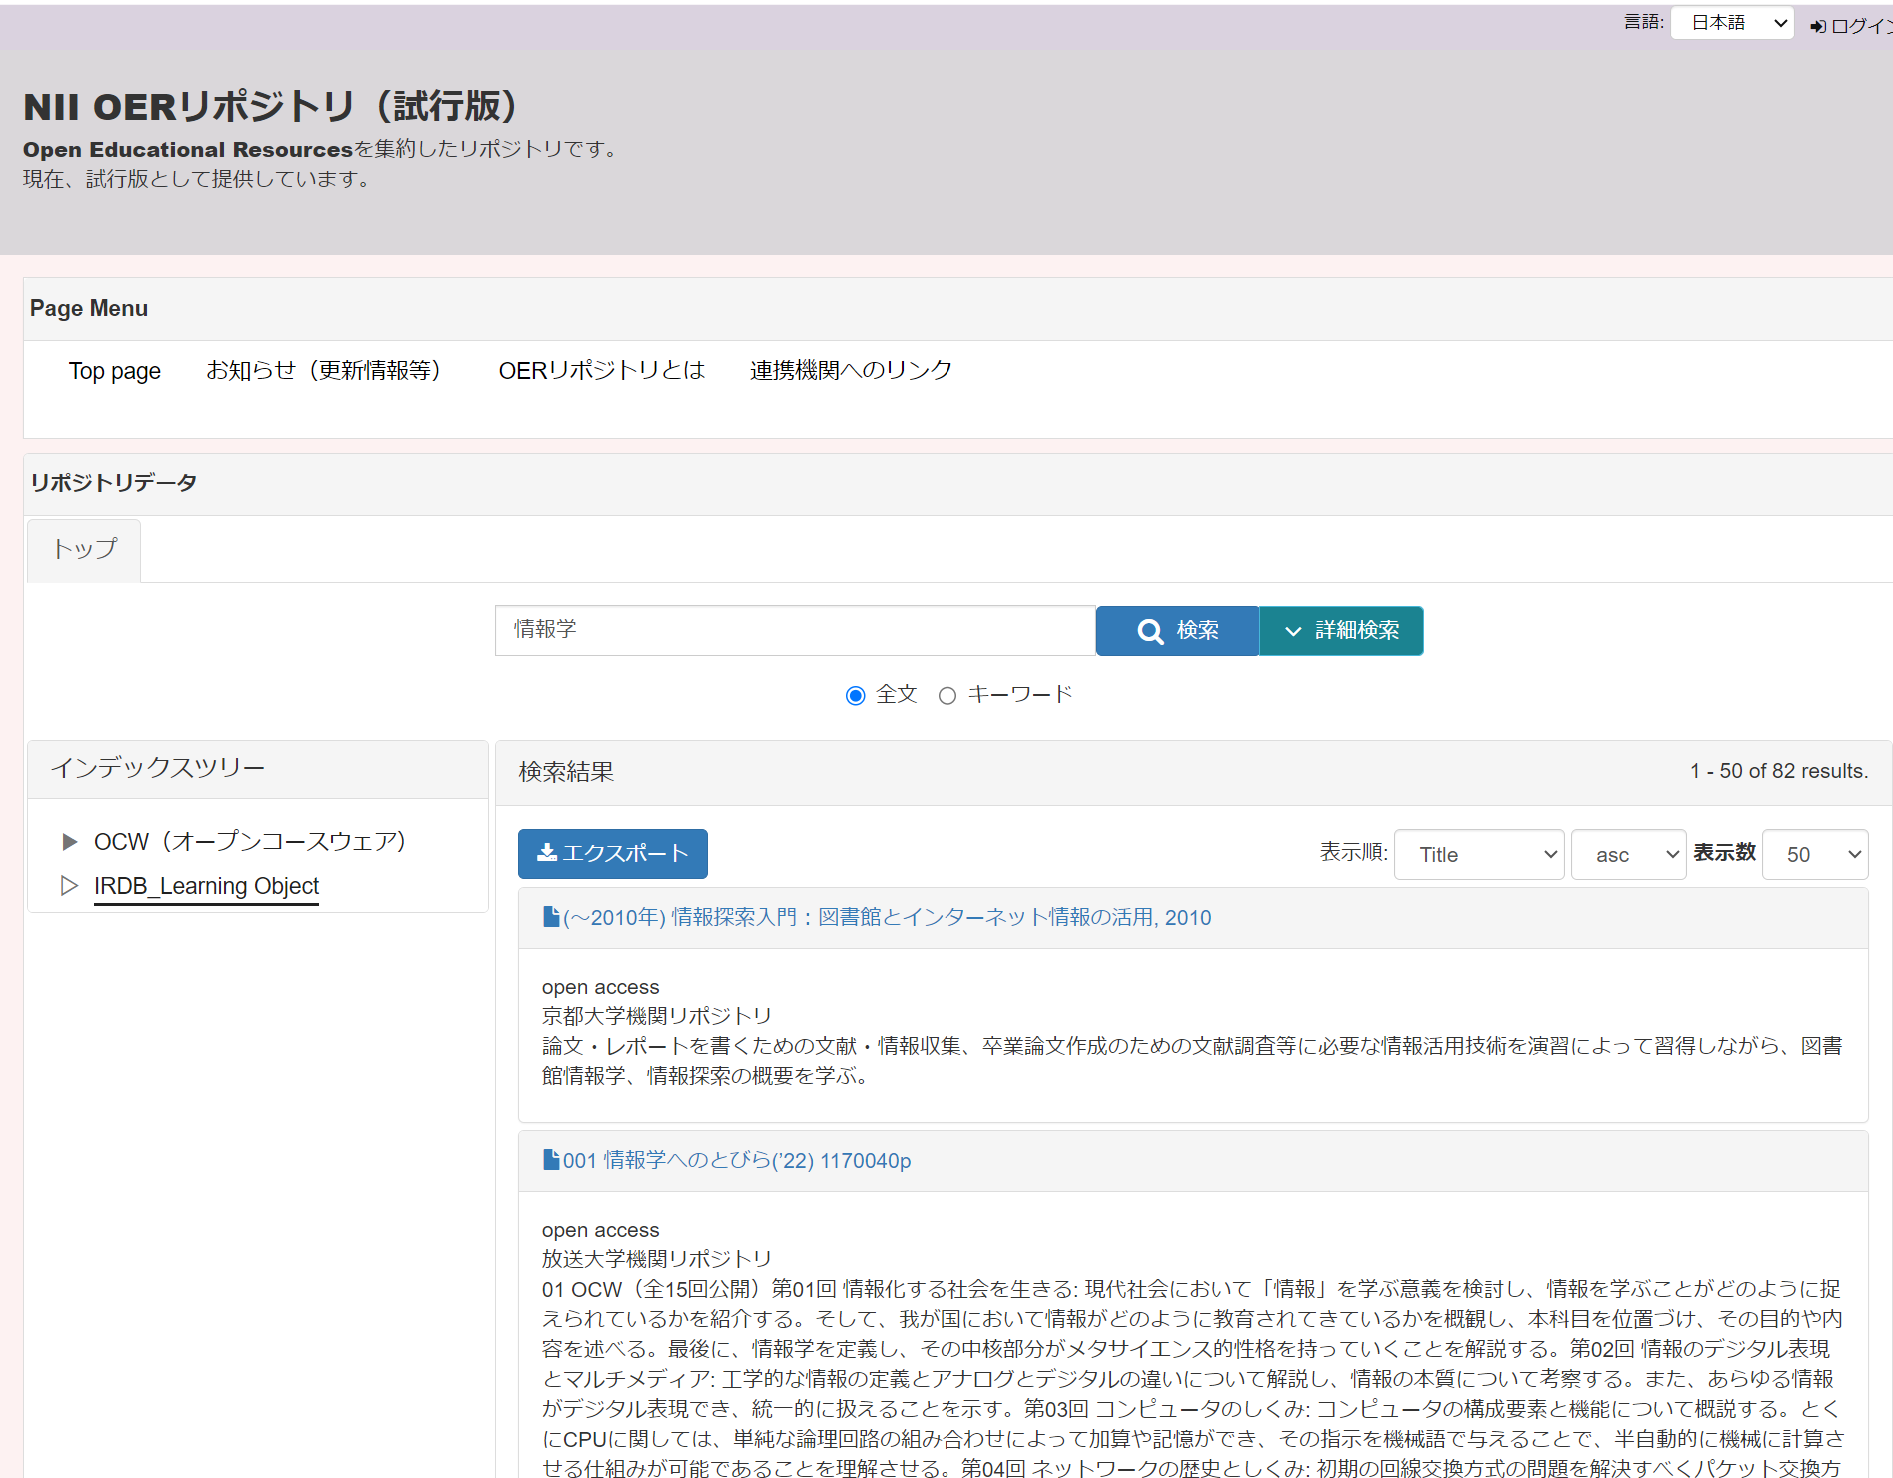Click the NII OERリポジトリ(試行版) site title
Image resolution: width=1893 pixels, height=1478 pixels.
(270, 107)
